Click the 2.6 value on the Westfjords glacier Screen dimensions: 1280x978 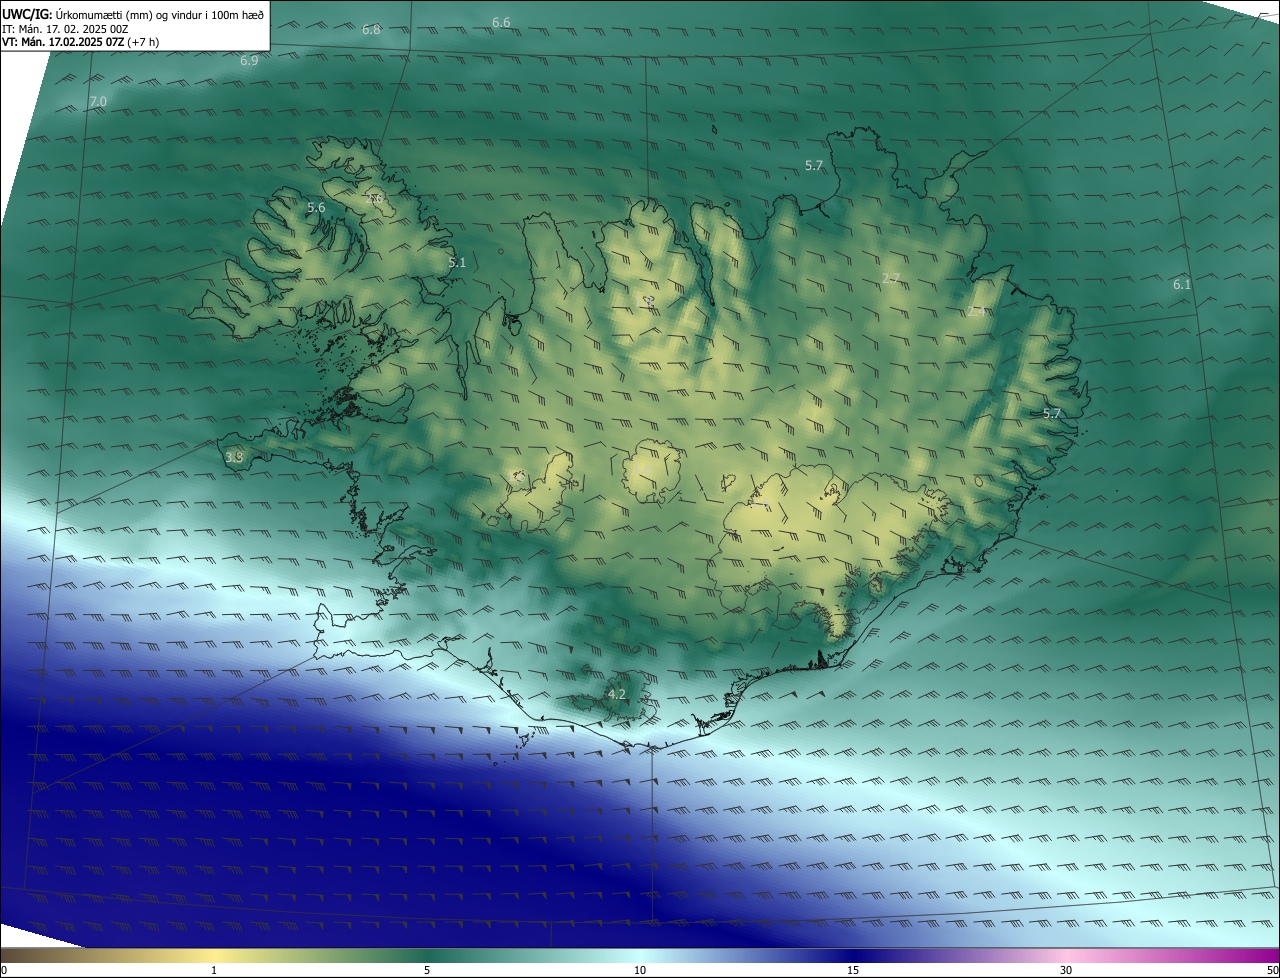pyautogui.click(x=375, y=199)
